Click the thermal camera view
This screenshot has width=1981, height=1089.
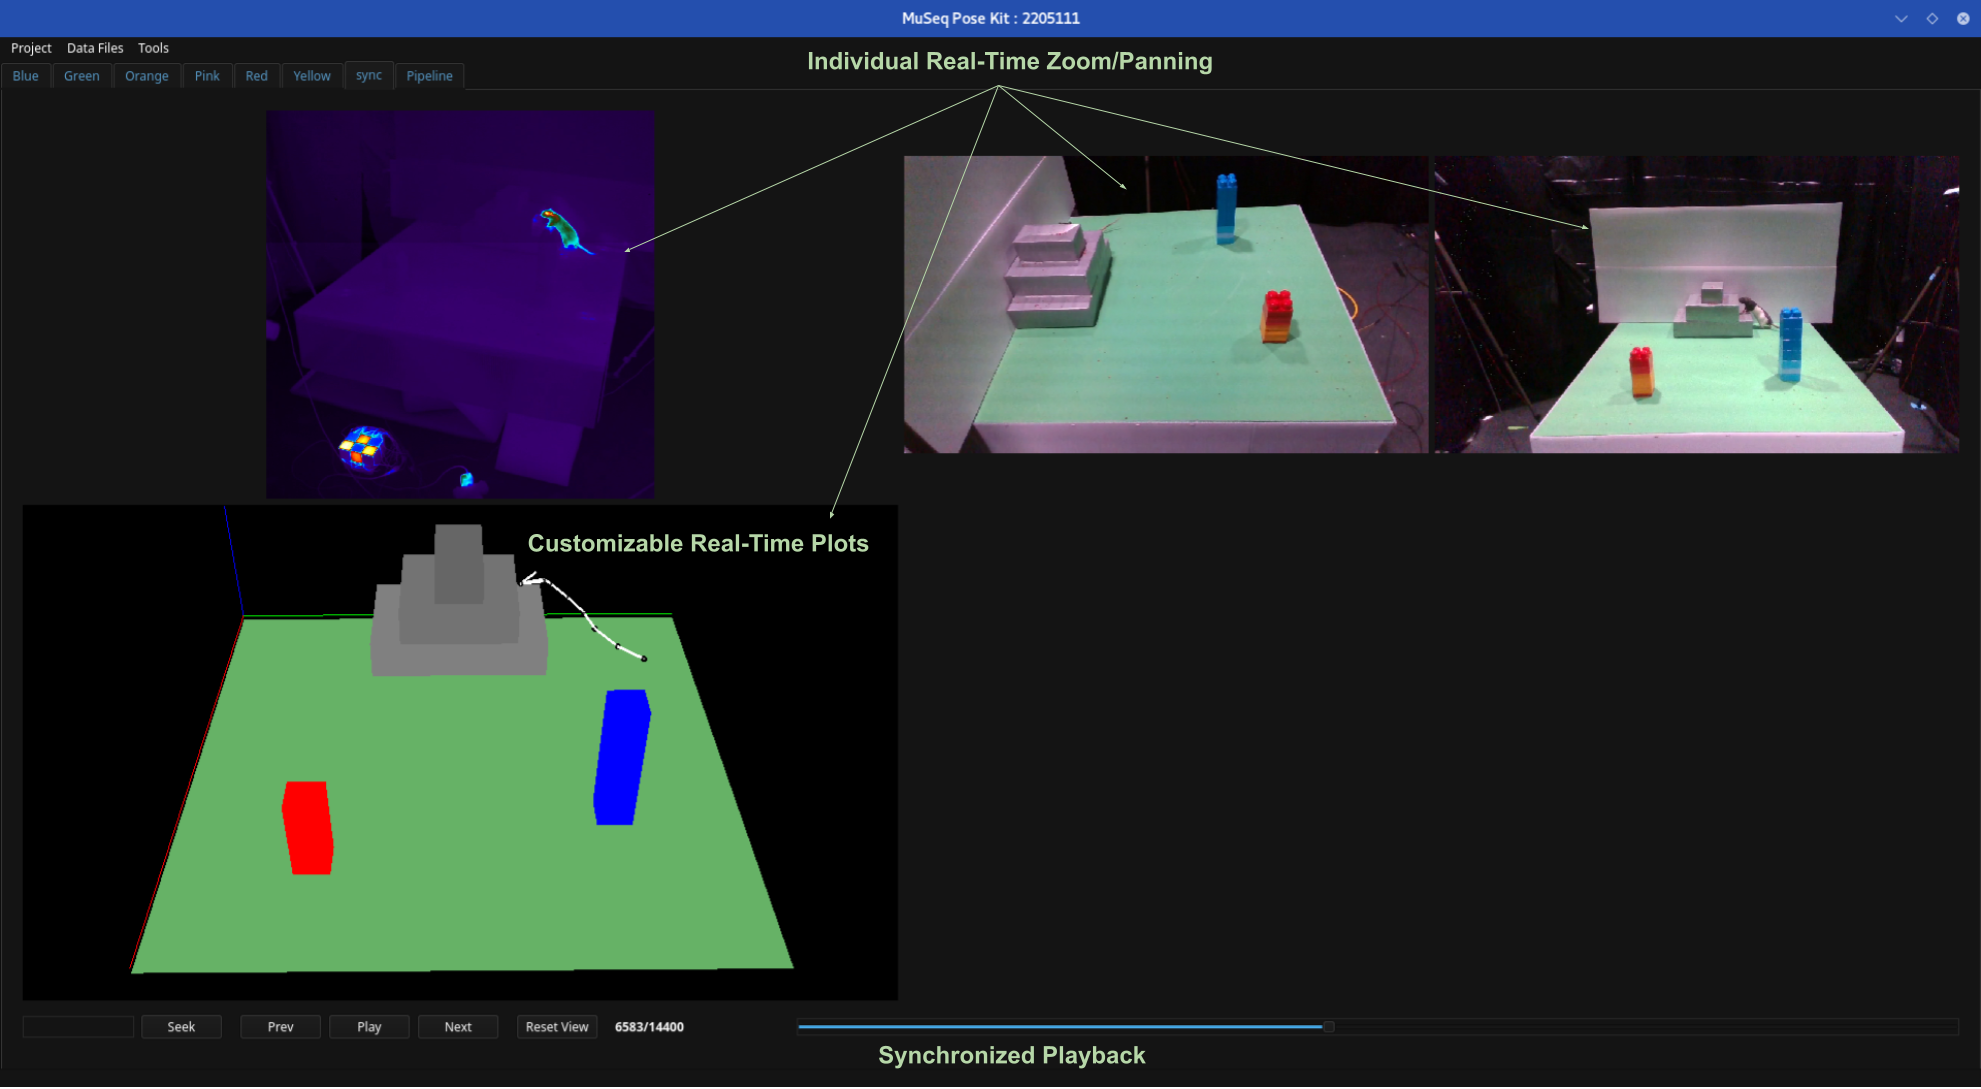[460, 304]
